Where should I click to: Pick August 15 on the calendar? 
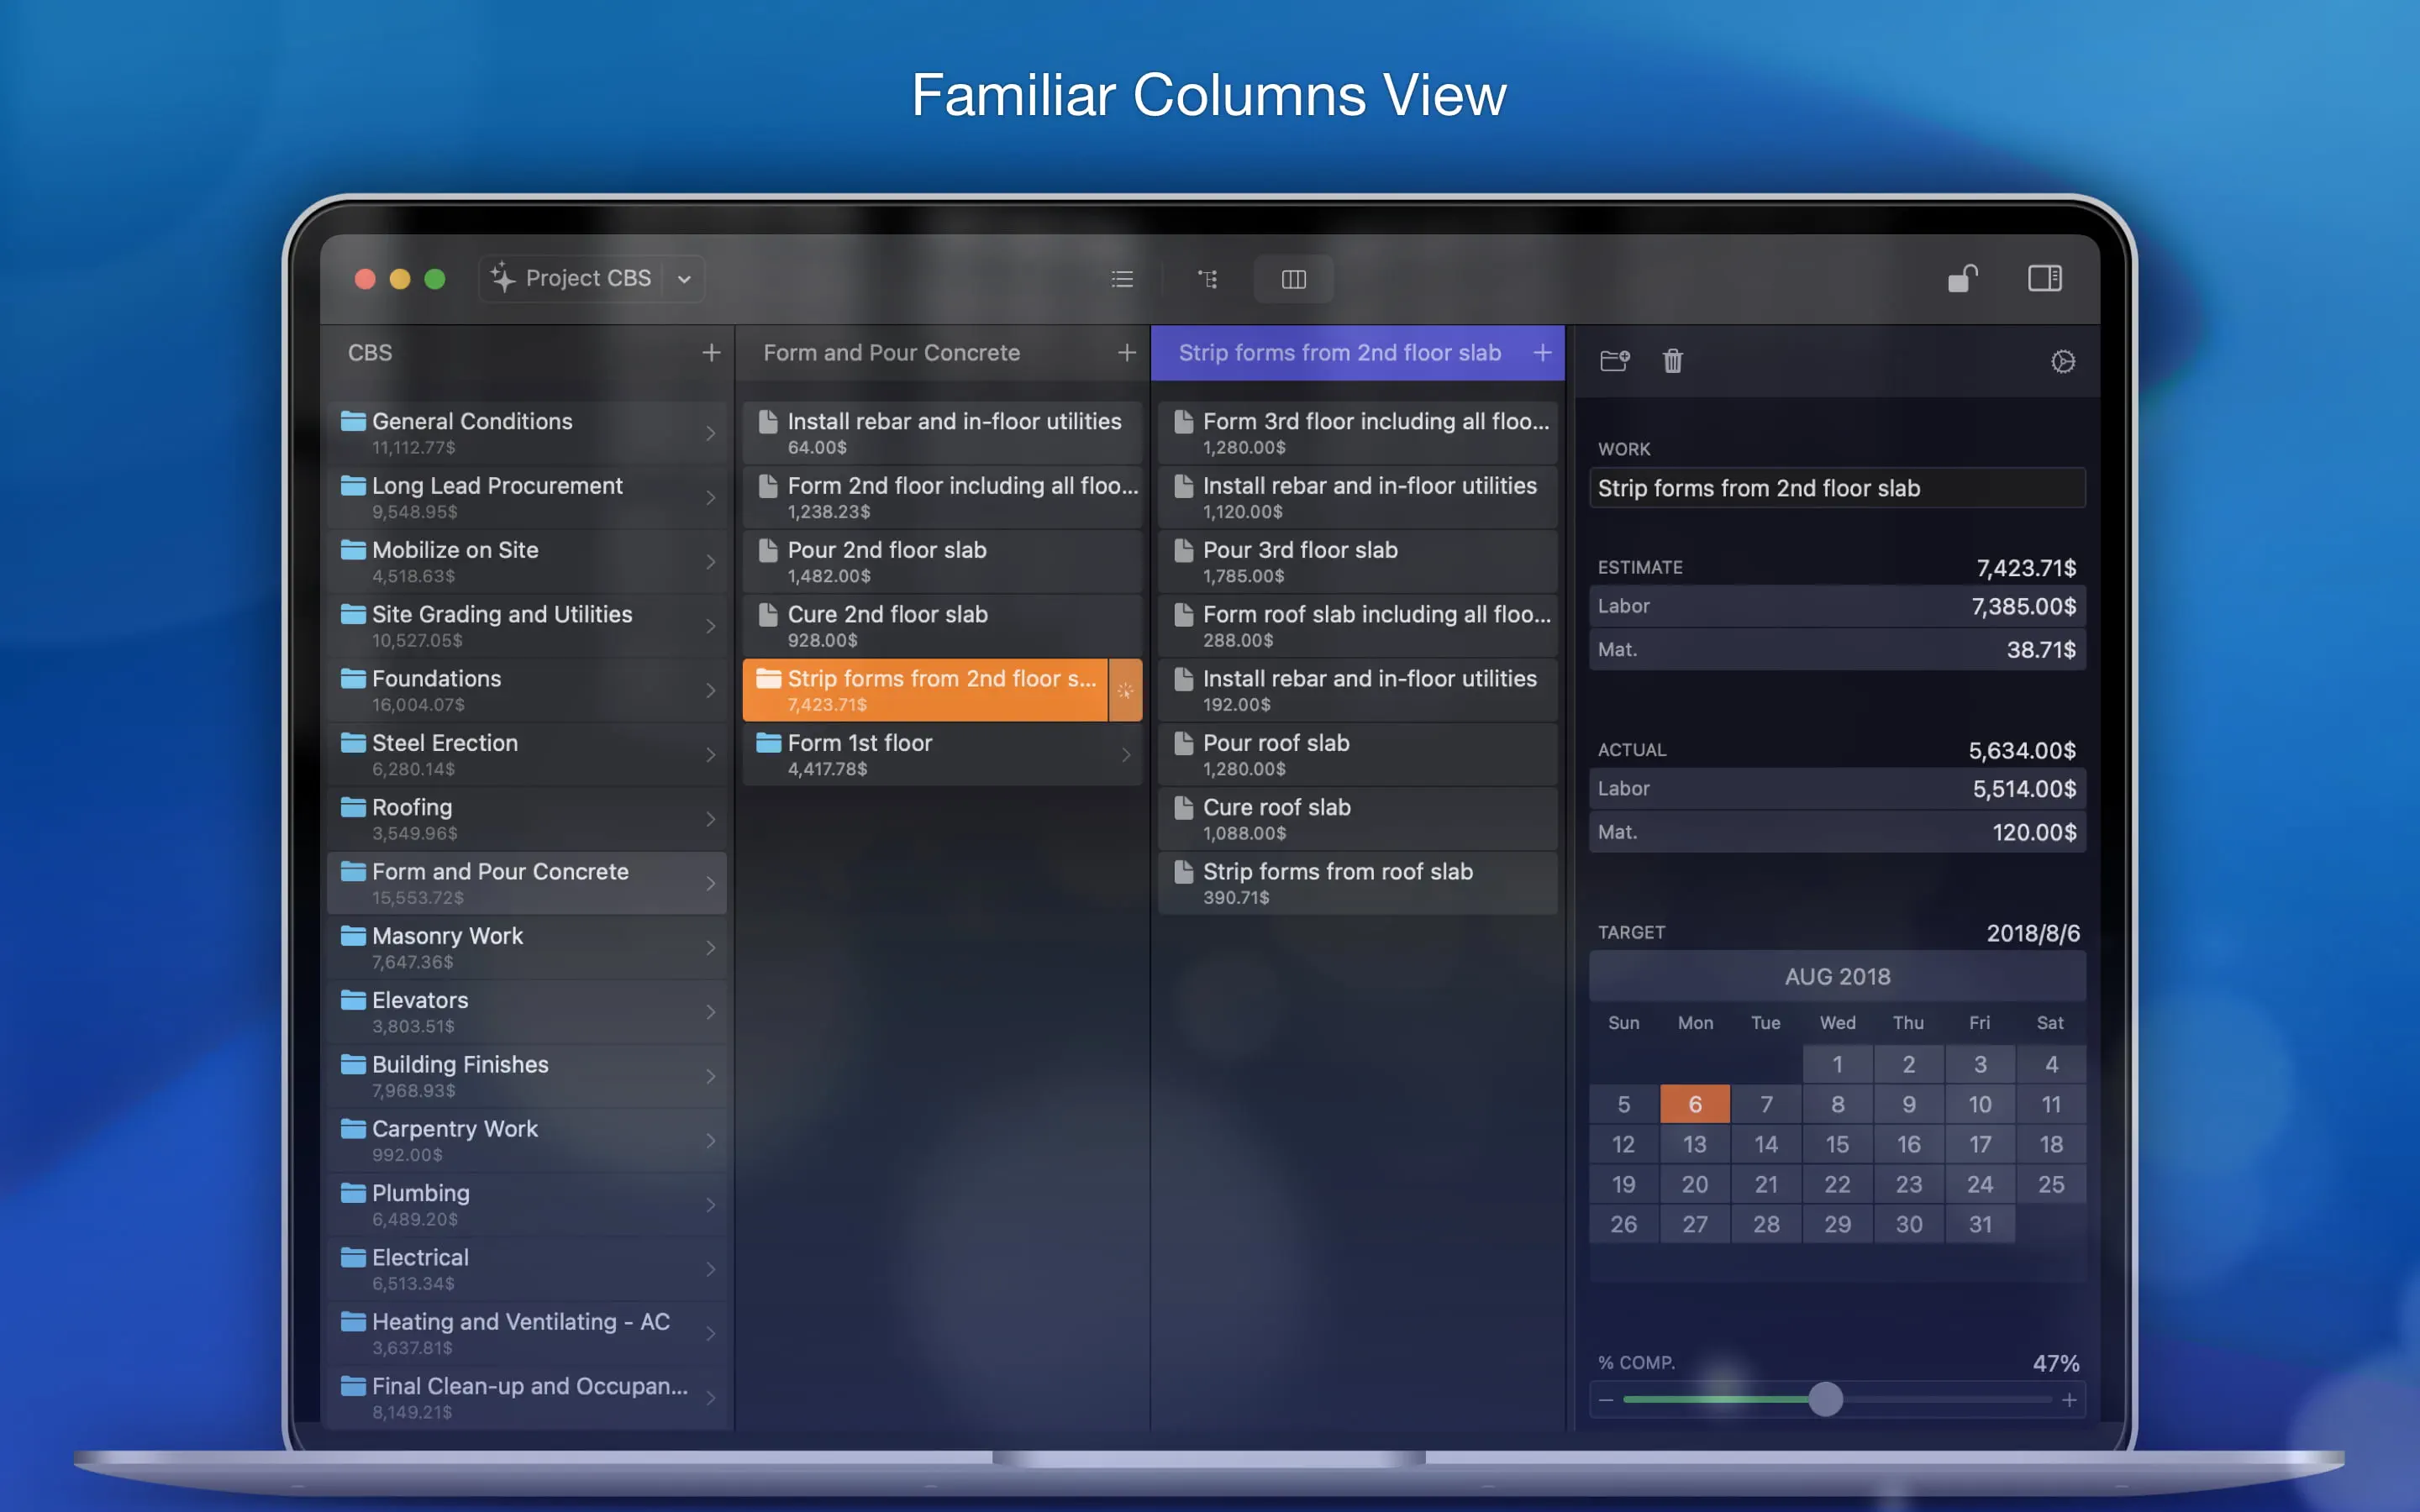coord(1837,1144)
